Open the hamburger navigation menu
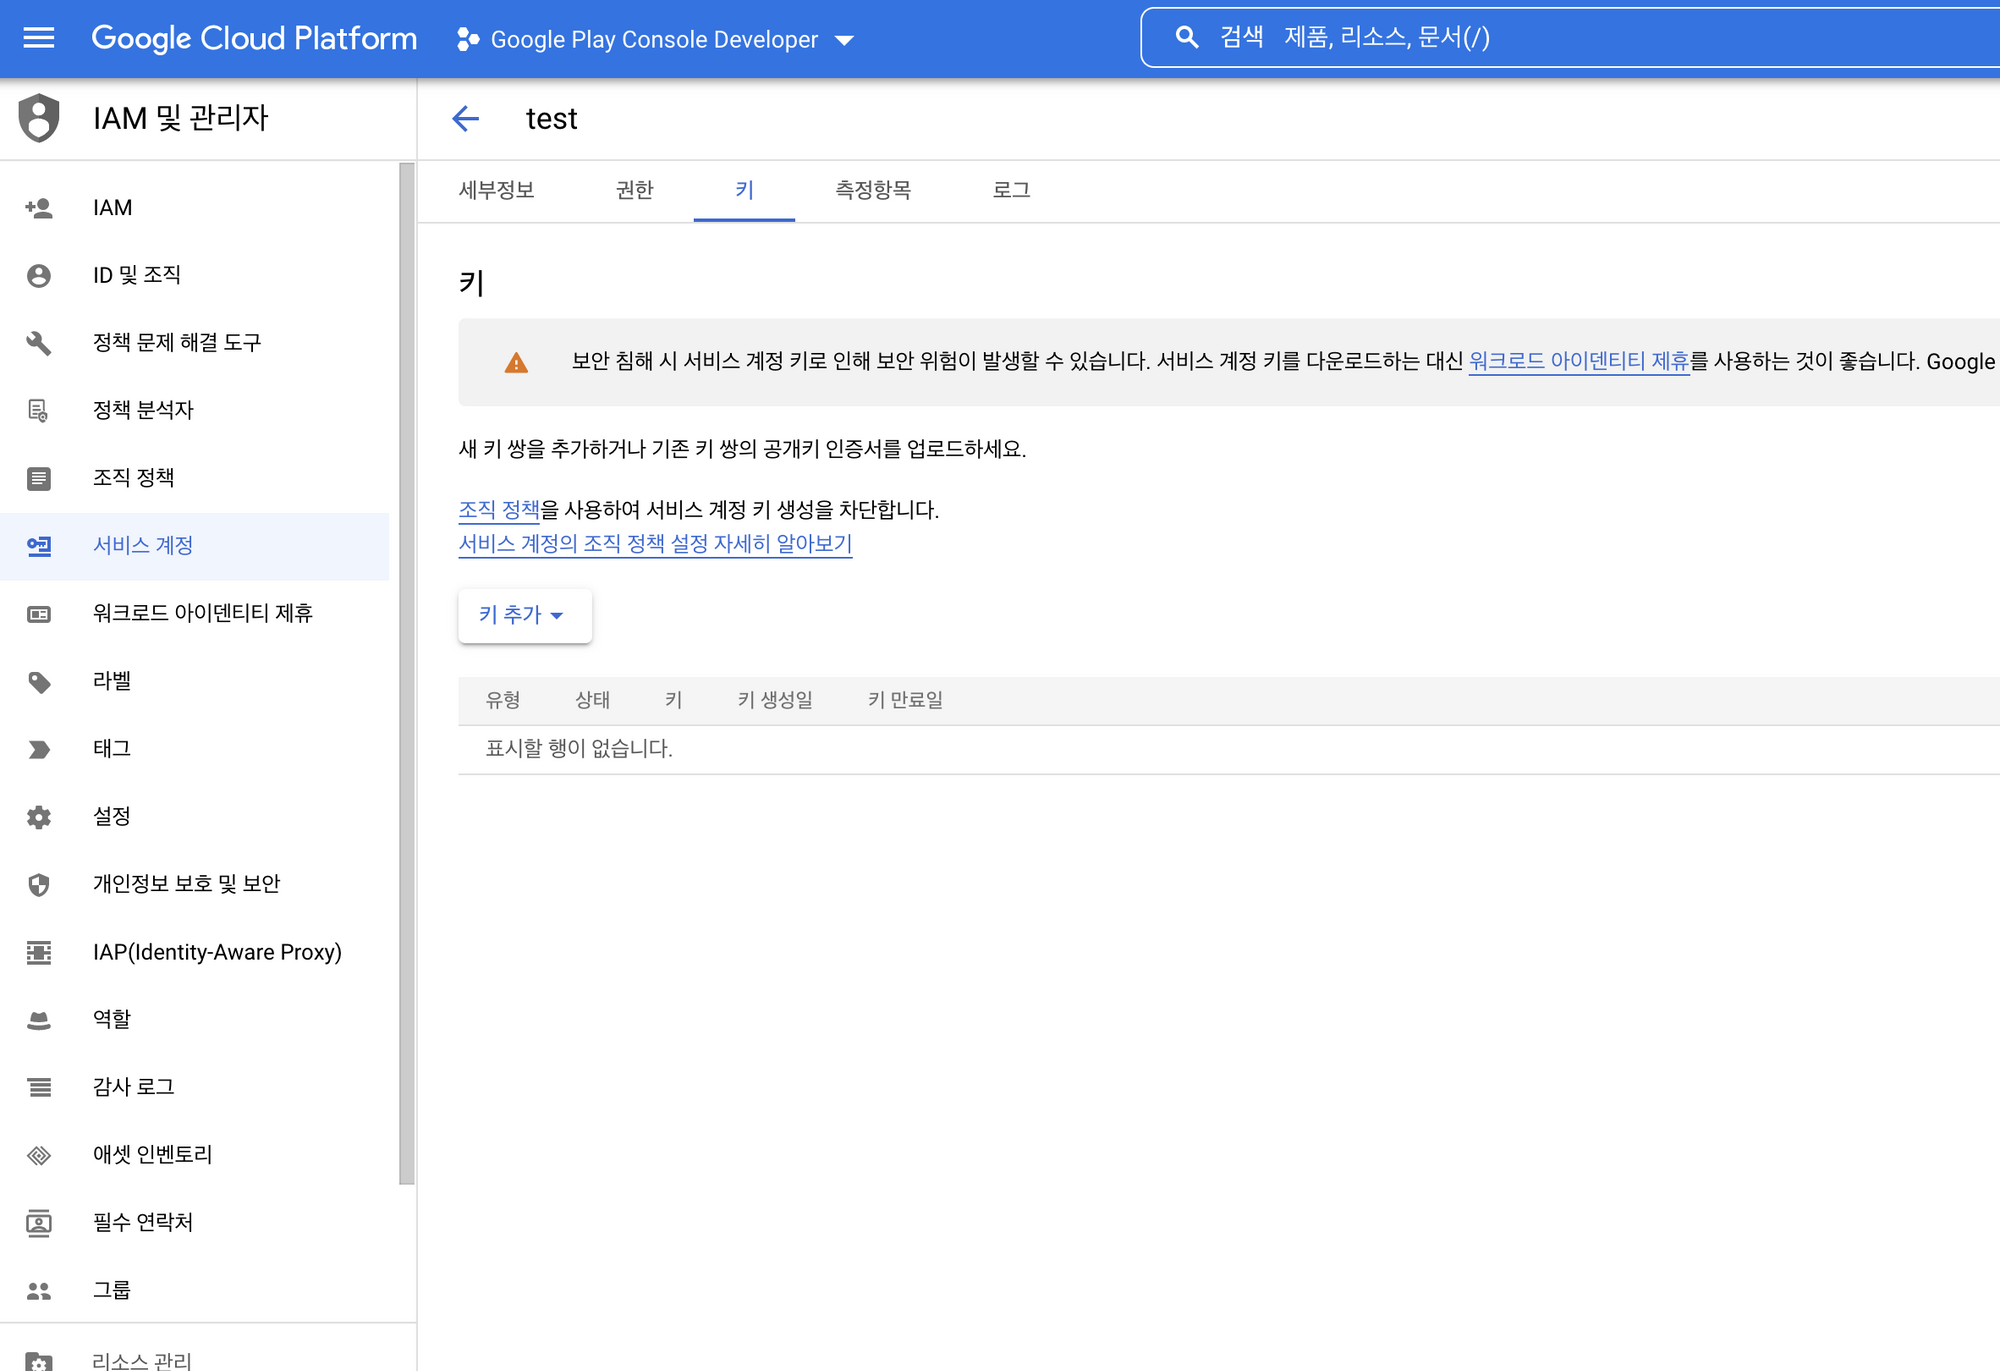The height and width of the screenshot is (1371, 2000). coord(38,38)
